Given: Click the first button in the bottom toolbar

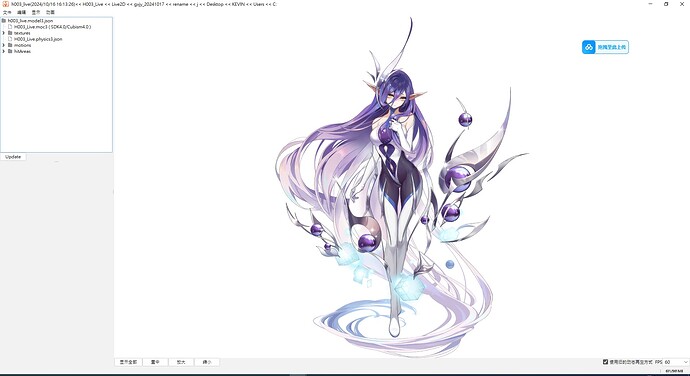Looking at the screenshot, I should 128,362.
